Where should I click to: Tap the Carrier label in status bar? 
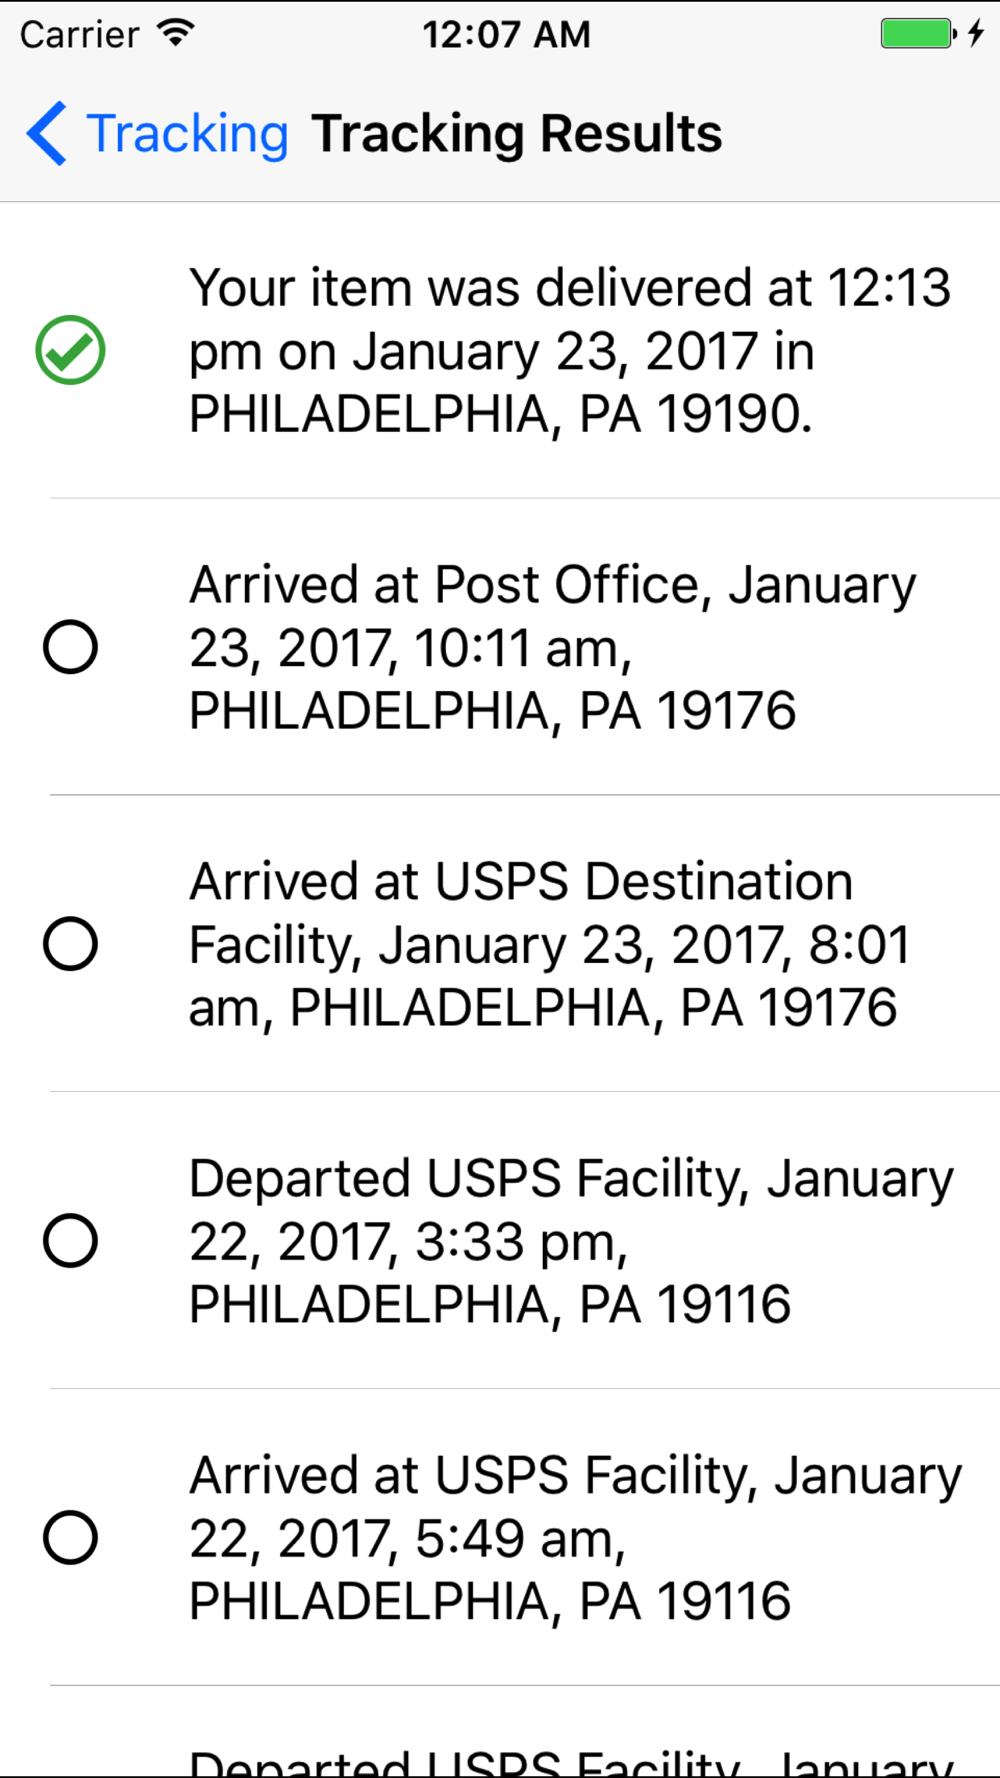coord(80,35)
